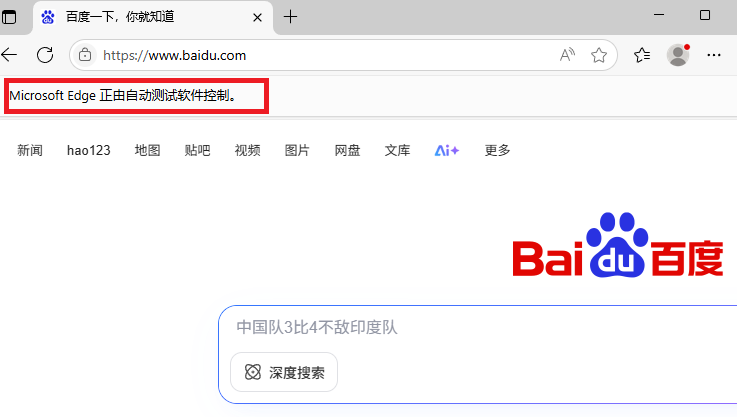Expand the 更多 menu

point(497,150)
